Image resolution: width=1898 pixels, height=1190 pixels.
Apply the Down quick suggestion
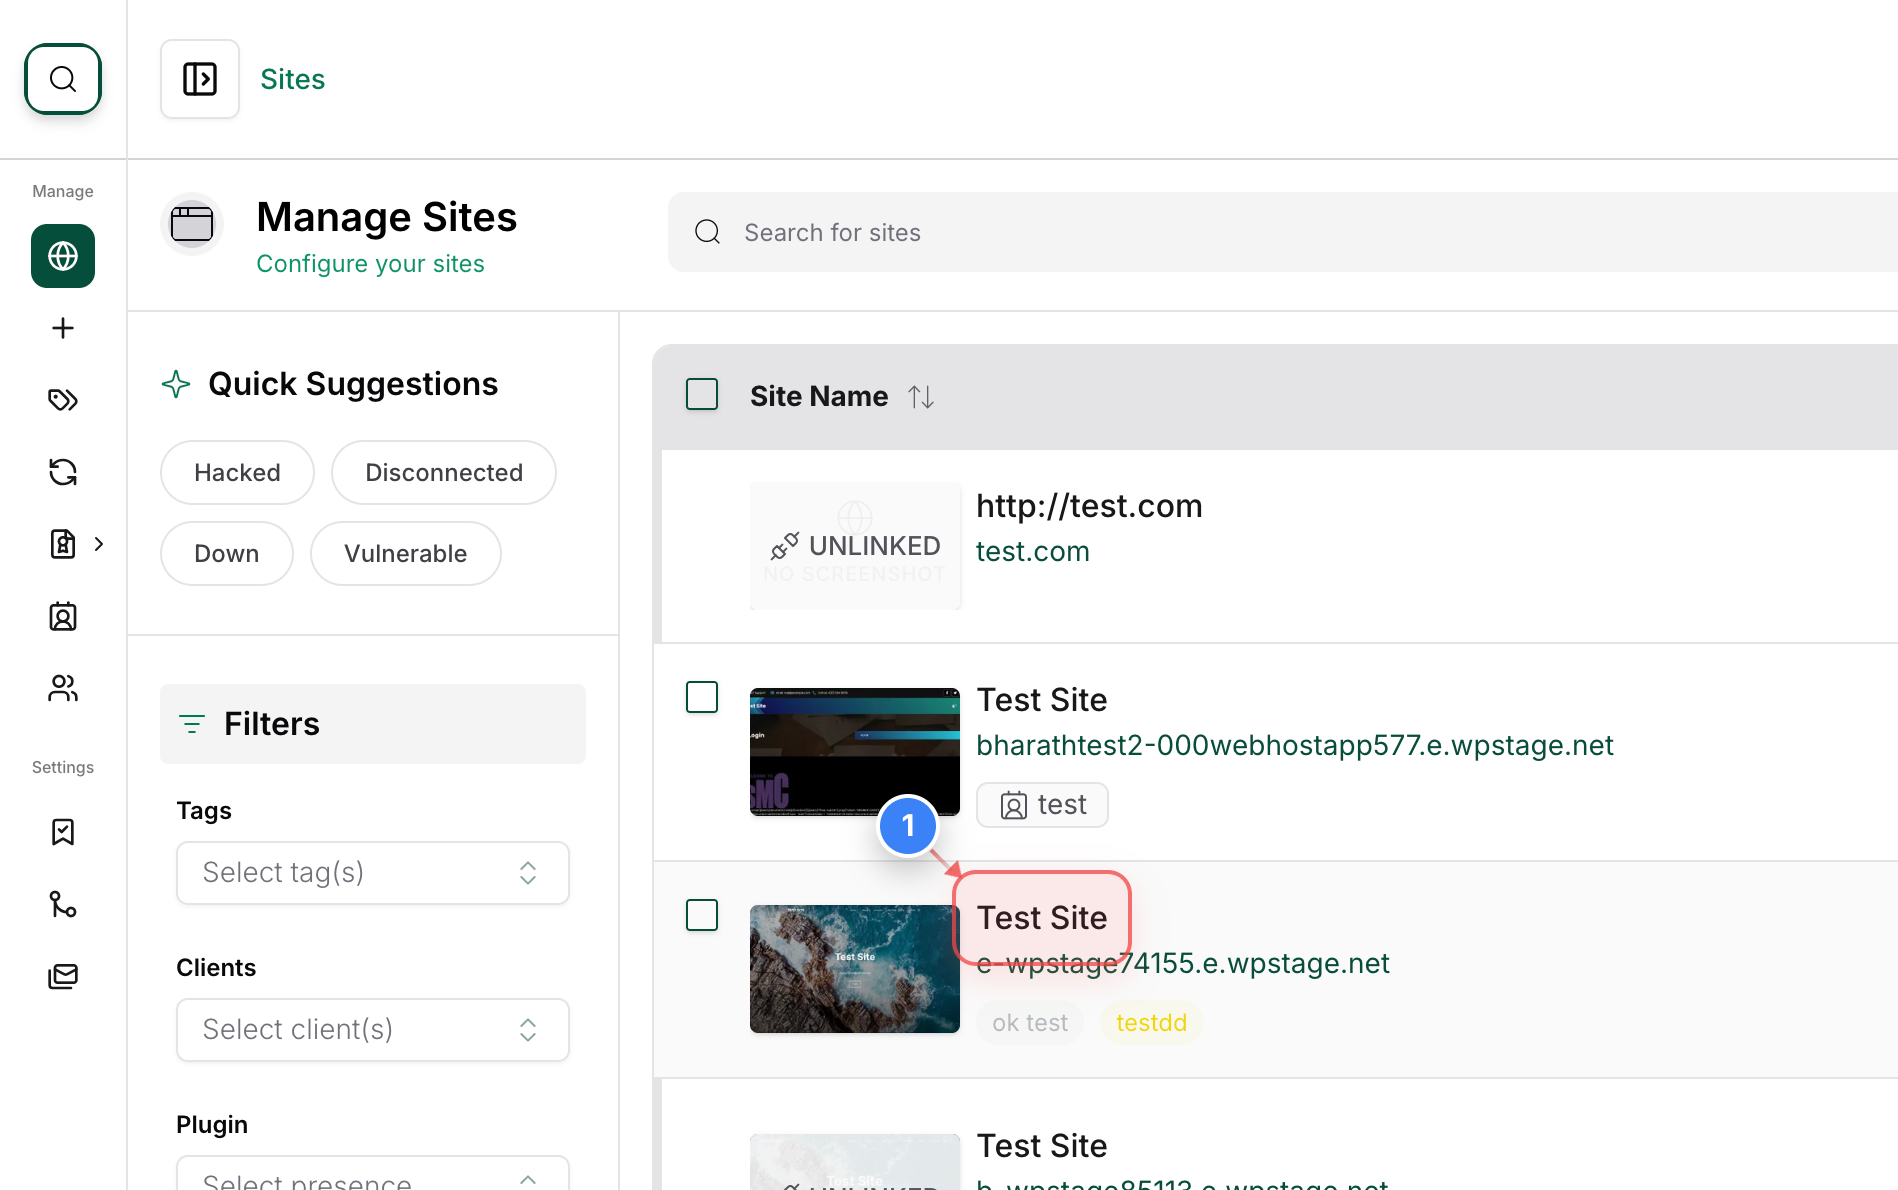(x=227, y=554)
